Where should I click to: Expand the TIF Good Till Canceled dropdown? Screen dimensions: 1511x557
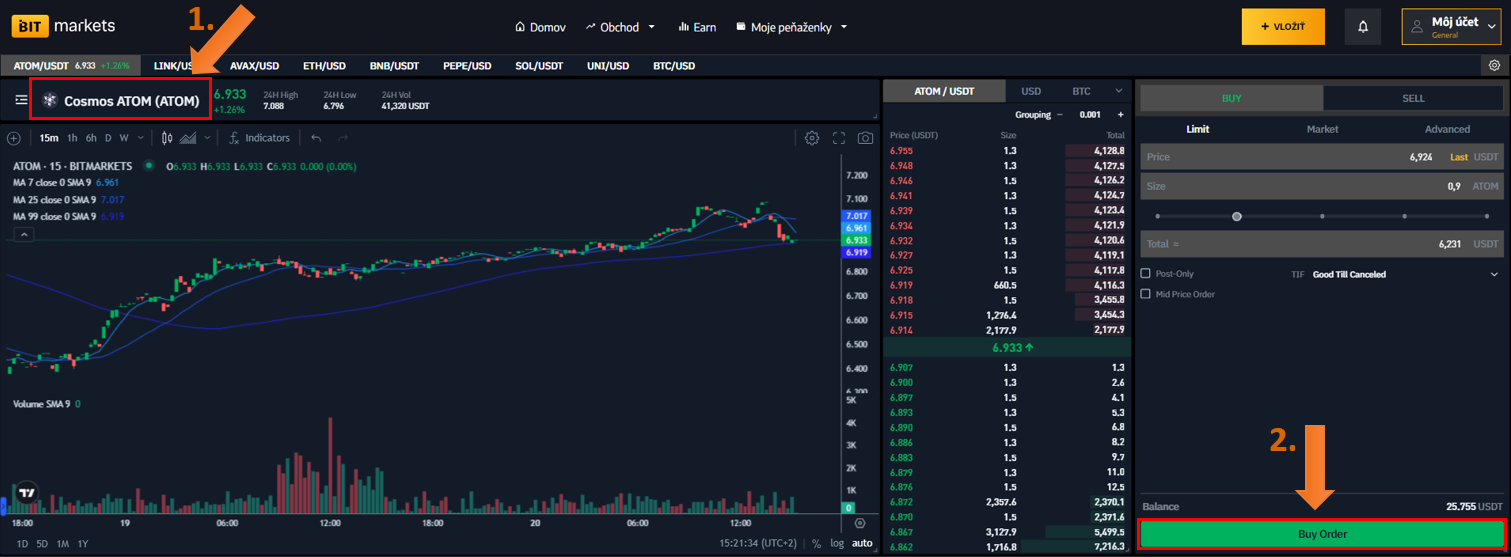(x=1494, y=274)
